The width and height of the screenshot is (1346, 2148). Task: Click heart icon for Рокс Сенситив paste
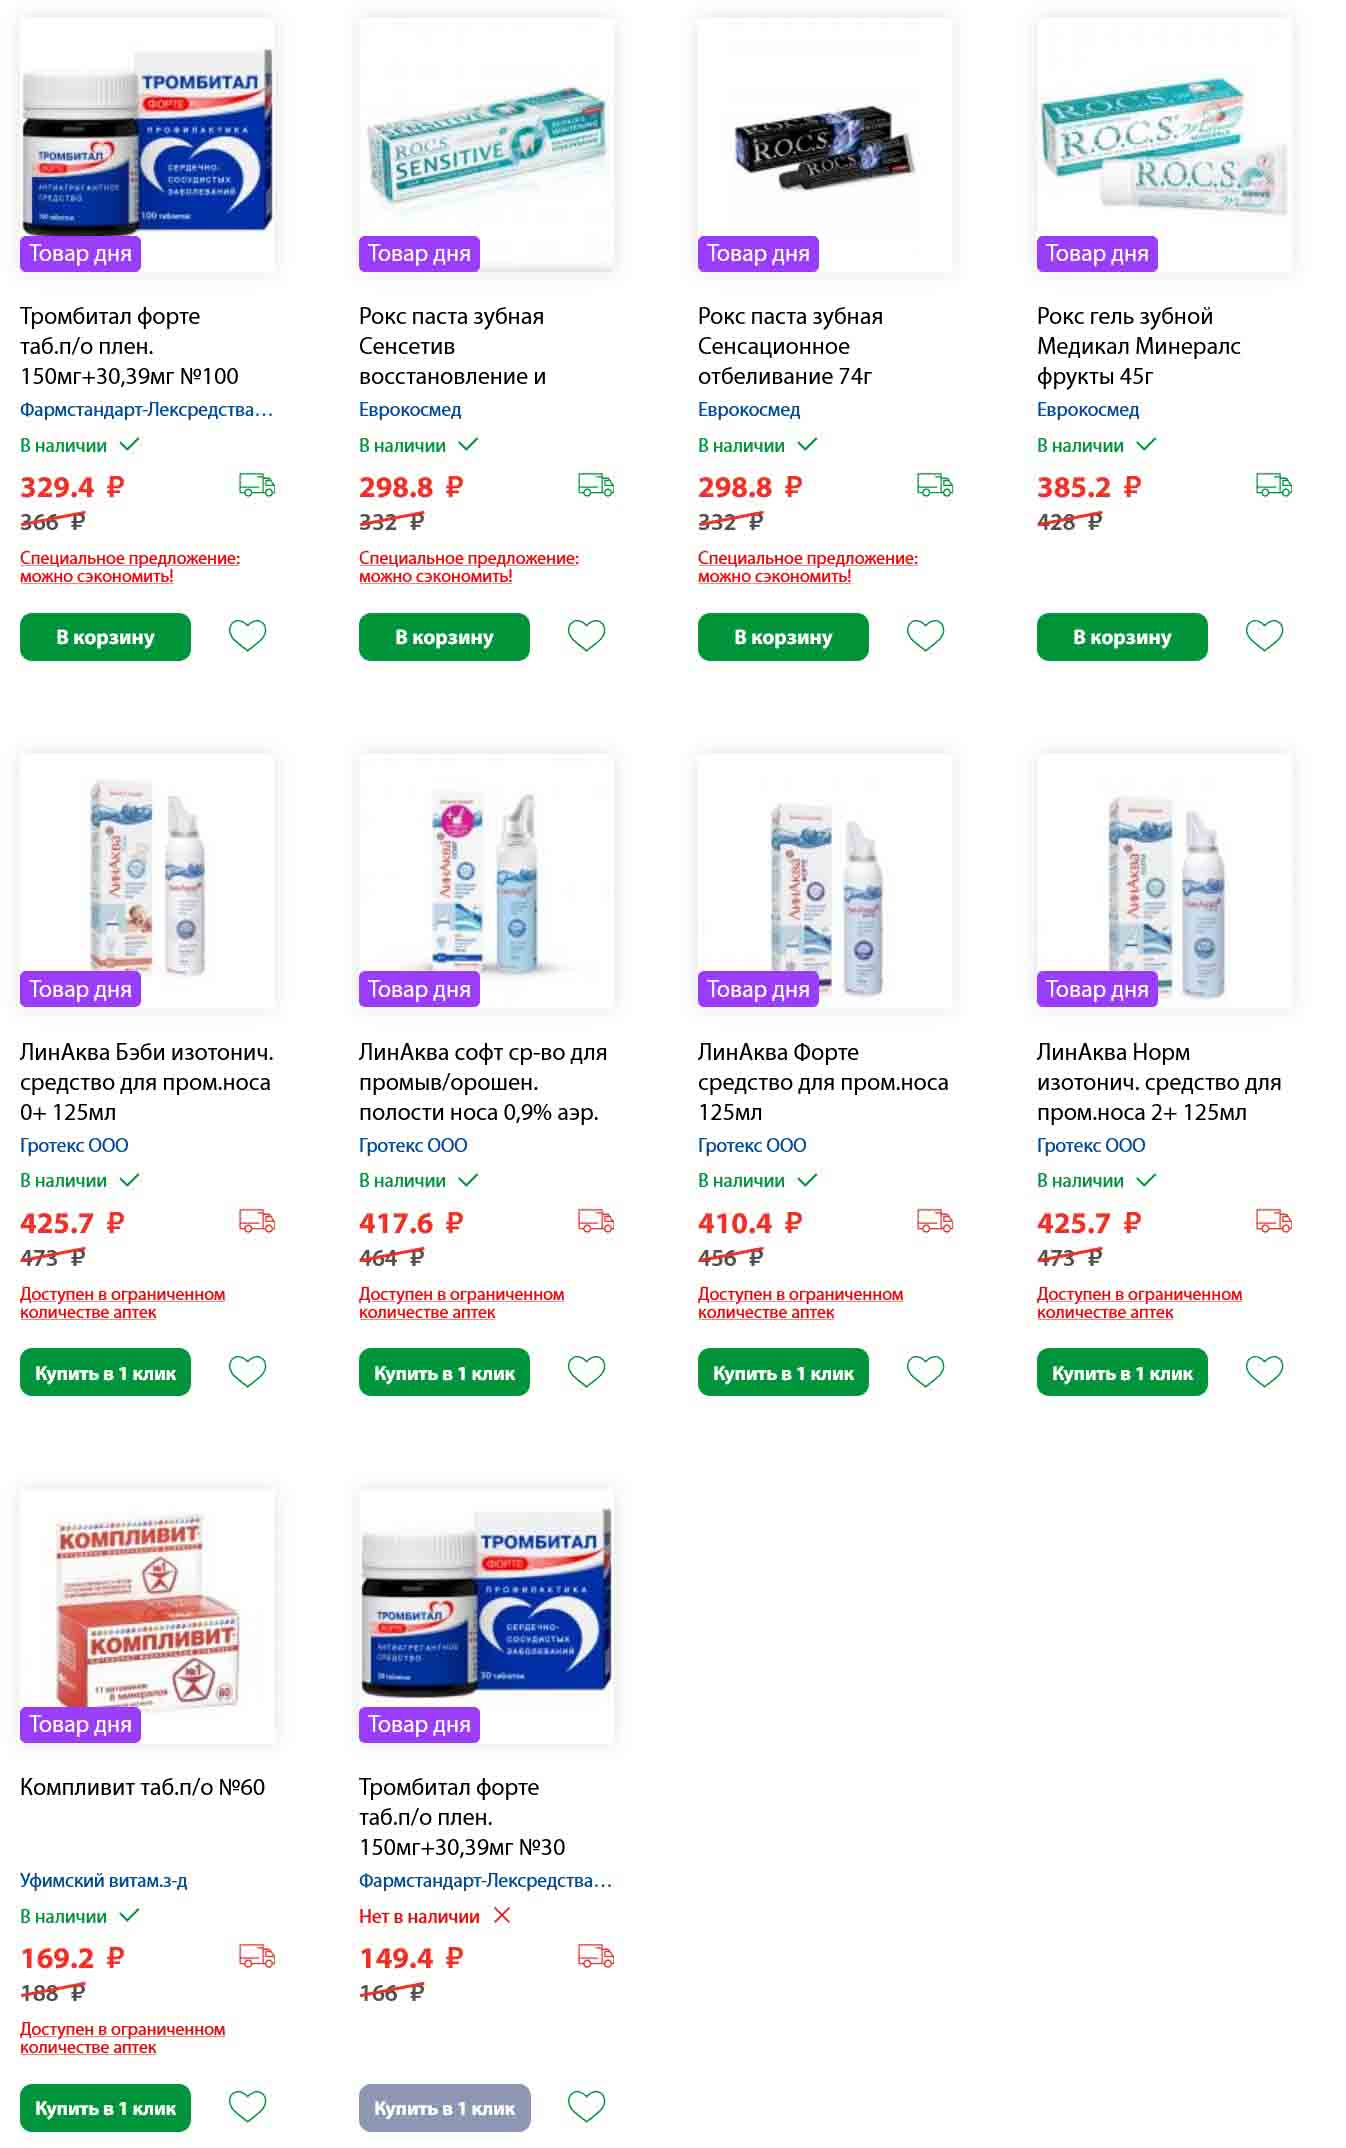[x=586, y=636]
